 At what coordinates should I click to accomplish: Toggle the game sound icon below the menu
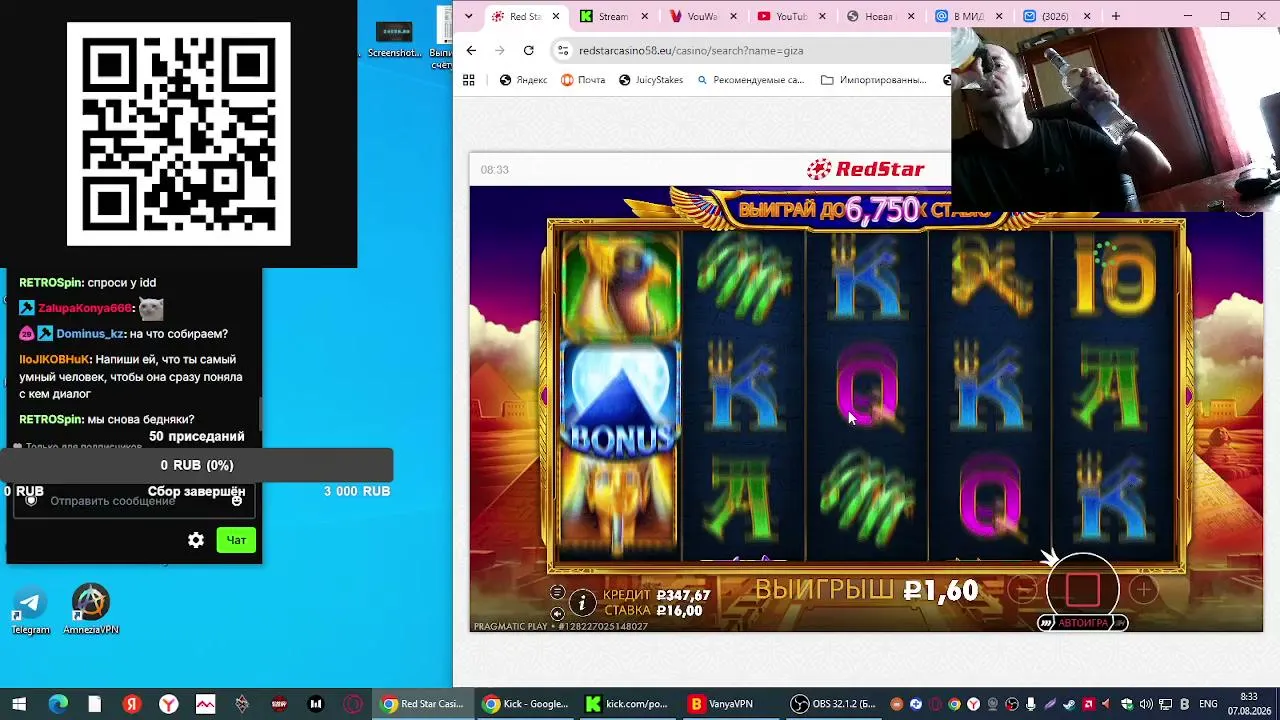557,613
